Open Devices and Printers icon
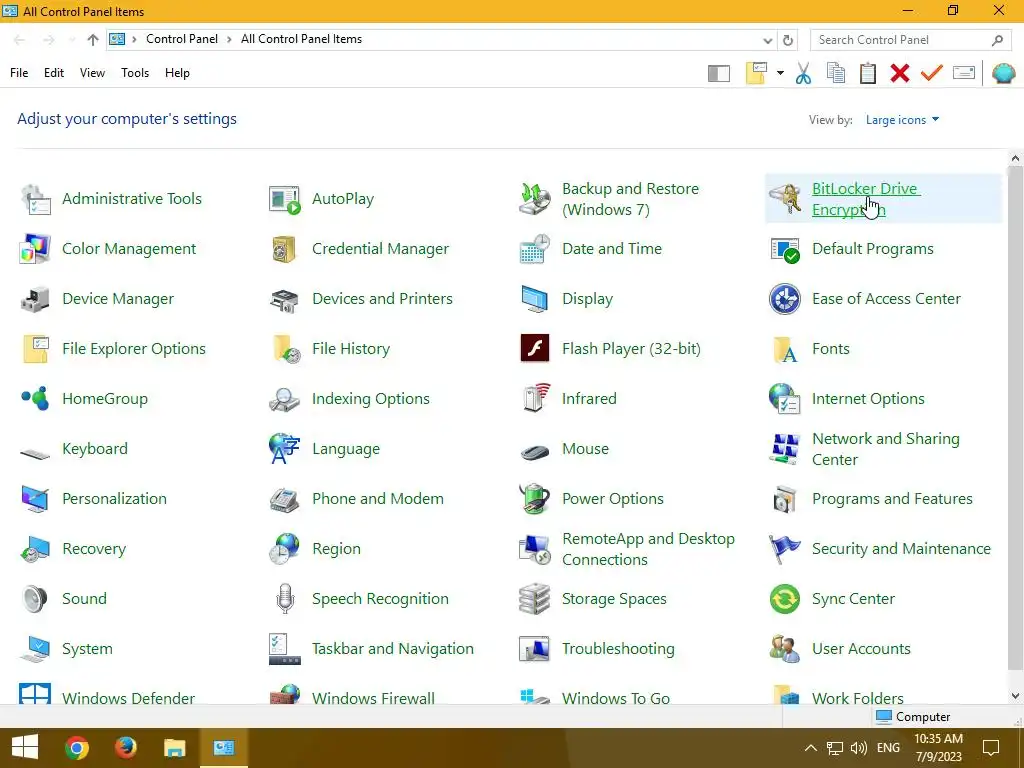1024x768 pixels. 284,299
